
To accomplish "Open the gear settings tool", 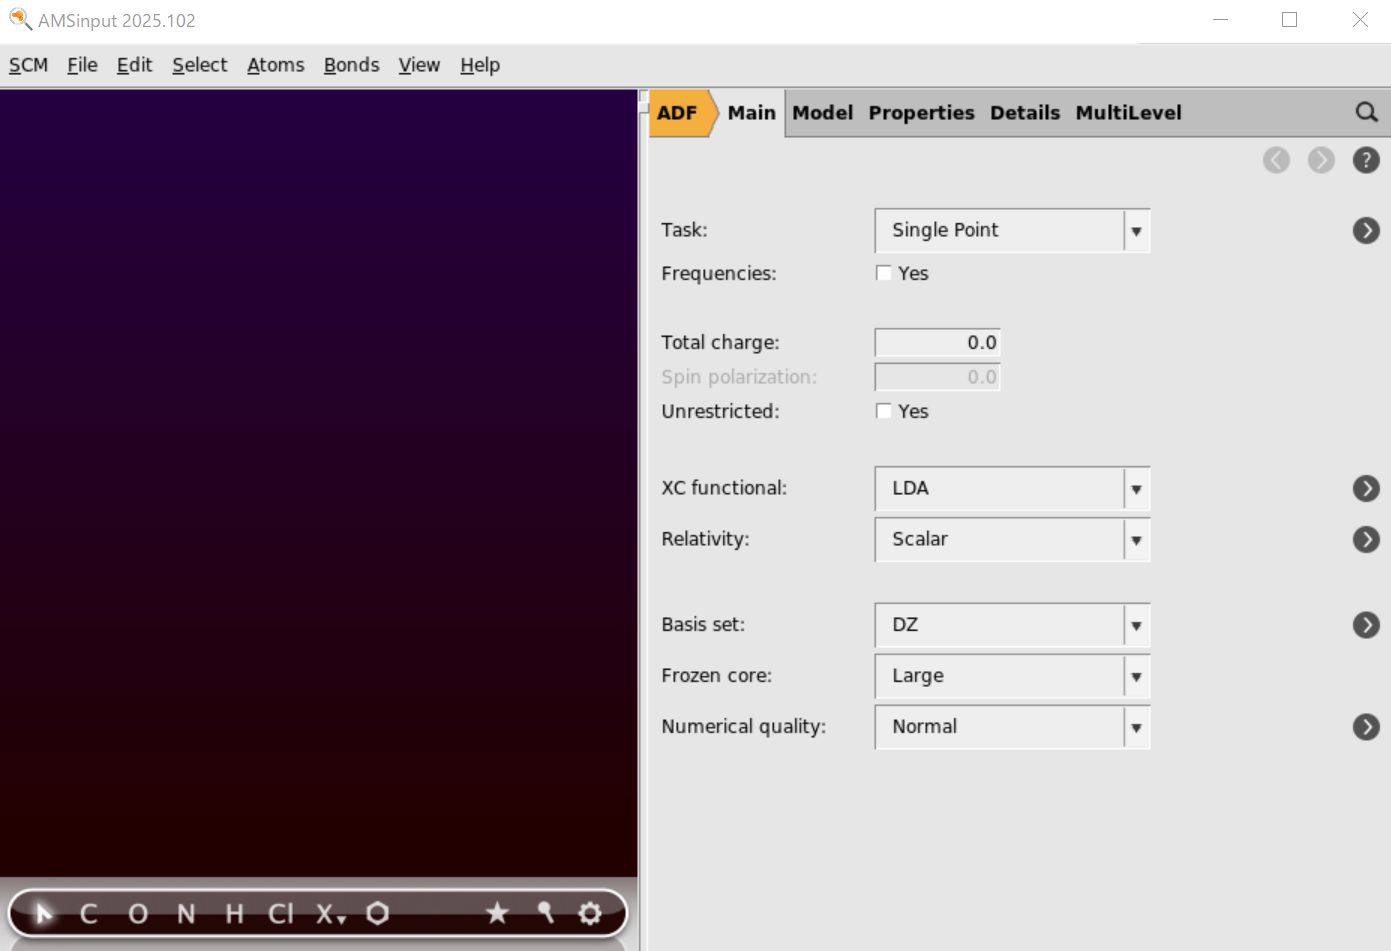I will point(590,913).
